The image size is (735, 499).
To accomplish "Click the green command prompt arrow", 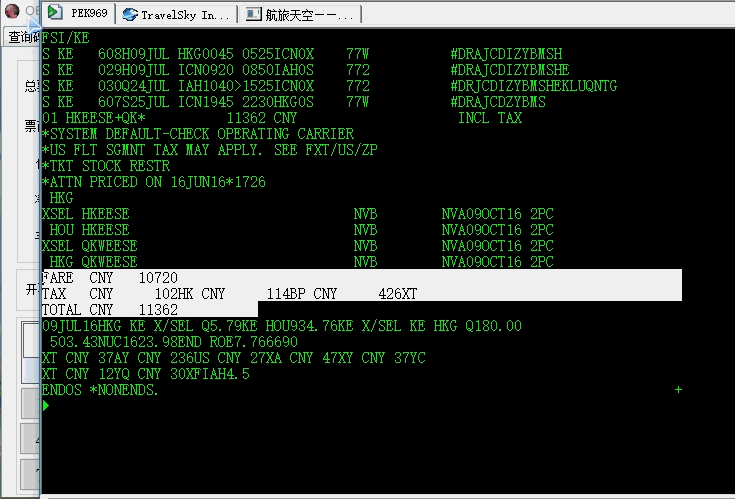I will 46,406.
